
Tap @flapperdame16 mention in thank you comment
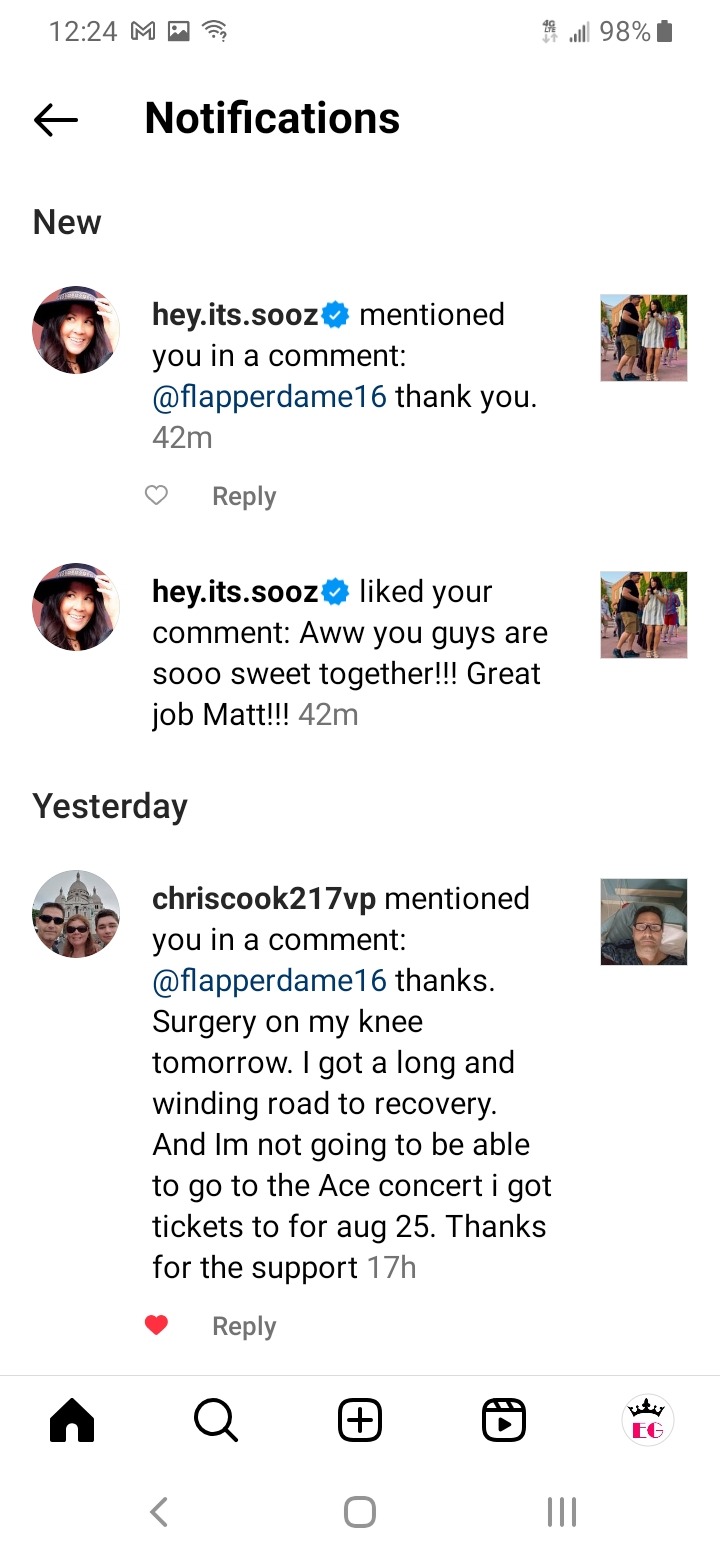pyautogui.click(x=269, y=397)
